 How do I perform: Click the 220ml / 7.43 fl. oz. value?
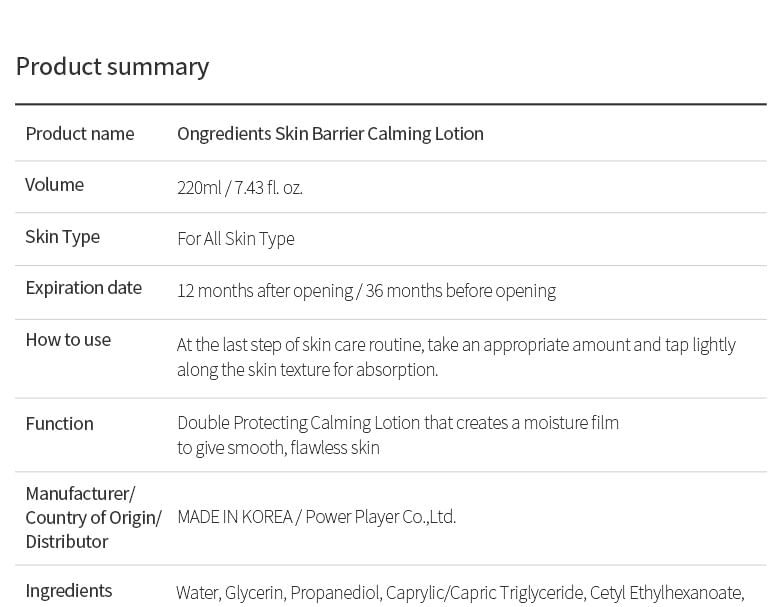tap(240, 187)
